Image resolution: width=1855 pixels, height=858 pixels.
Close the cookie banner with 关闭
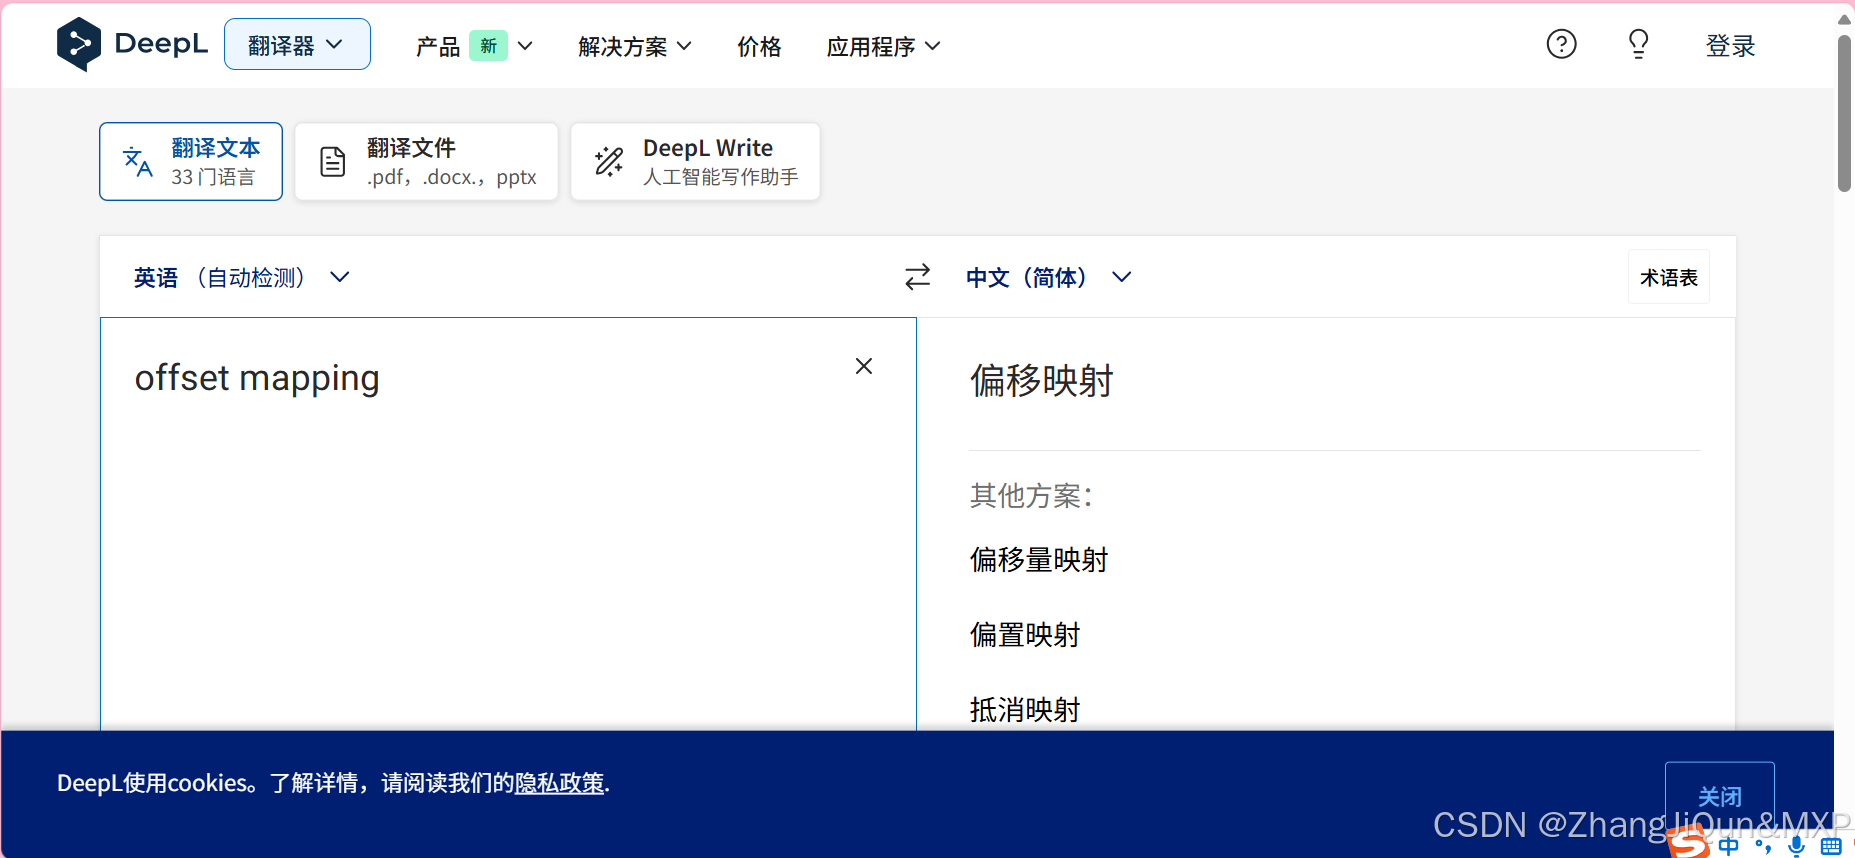click(1719, 796)
